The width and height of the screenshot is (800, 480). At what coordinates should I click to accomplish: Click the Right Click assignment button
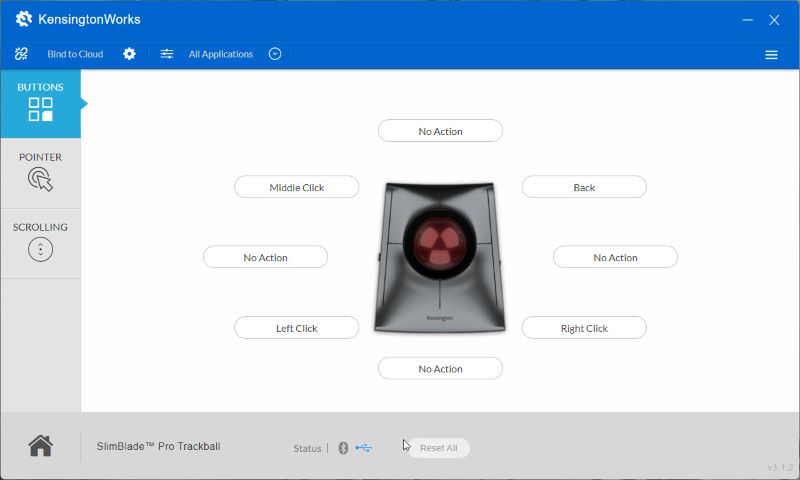coord(584,328)
